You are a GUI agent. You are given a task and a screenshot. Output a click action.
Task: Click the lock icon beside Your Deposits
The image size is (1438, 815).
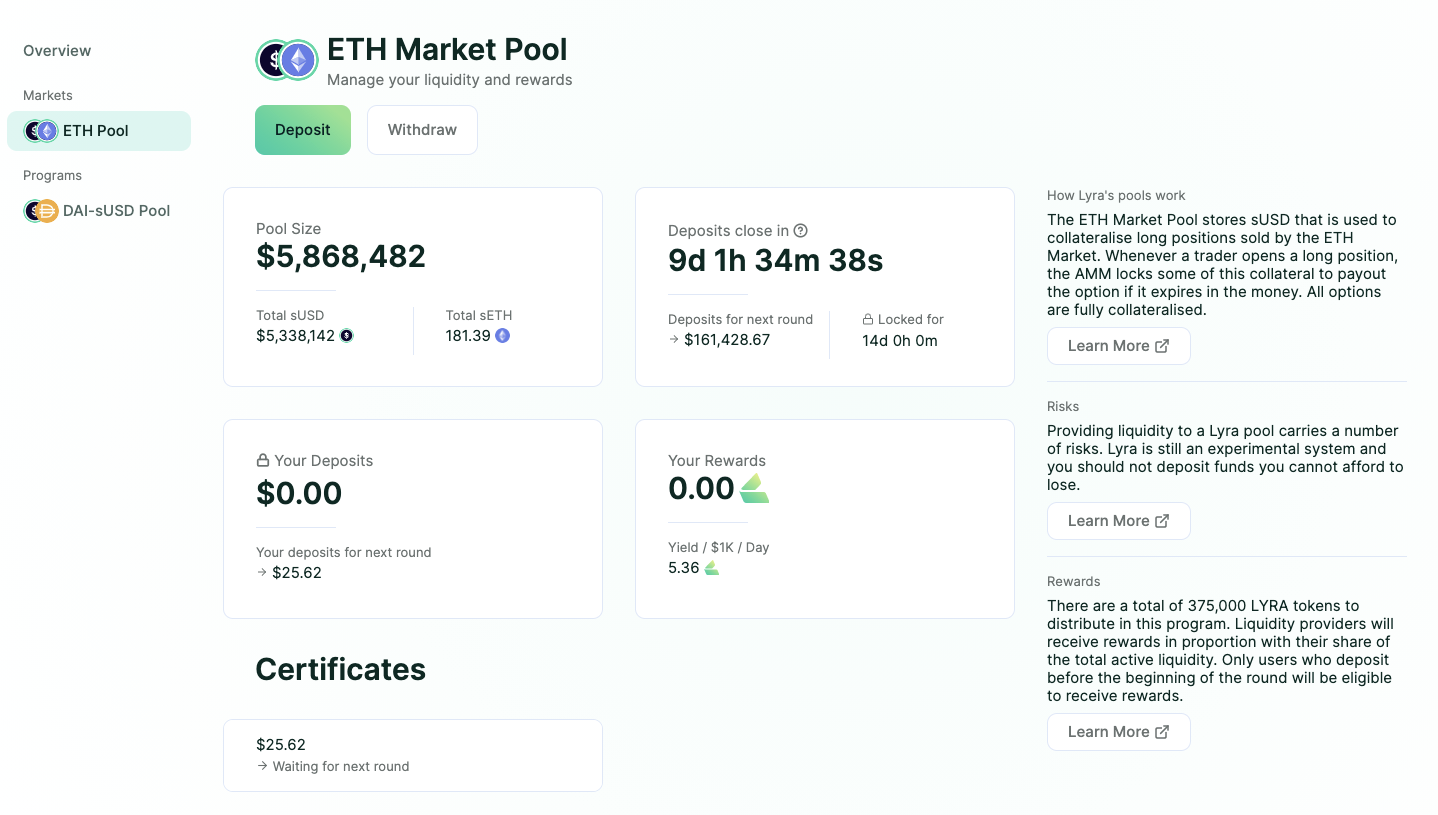click(x=263, y=461)
